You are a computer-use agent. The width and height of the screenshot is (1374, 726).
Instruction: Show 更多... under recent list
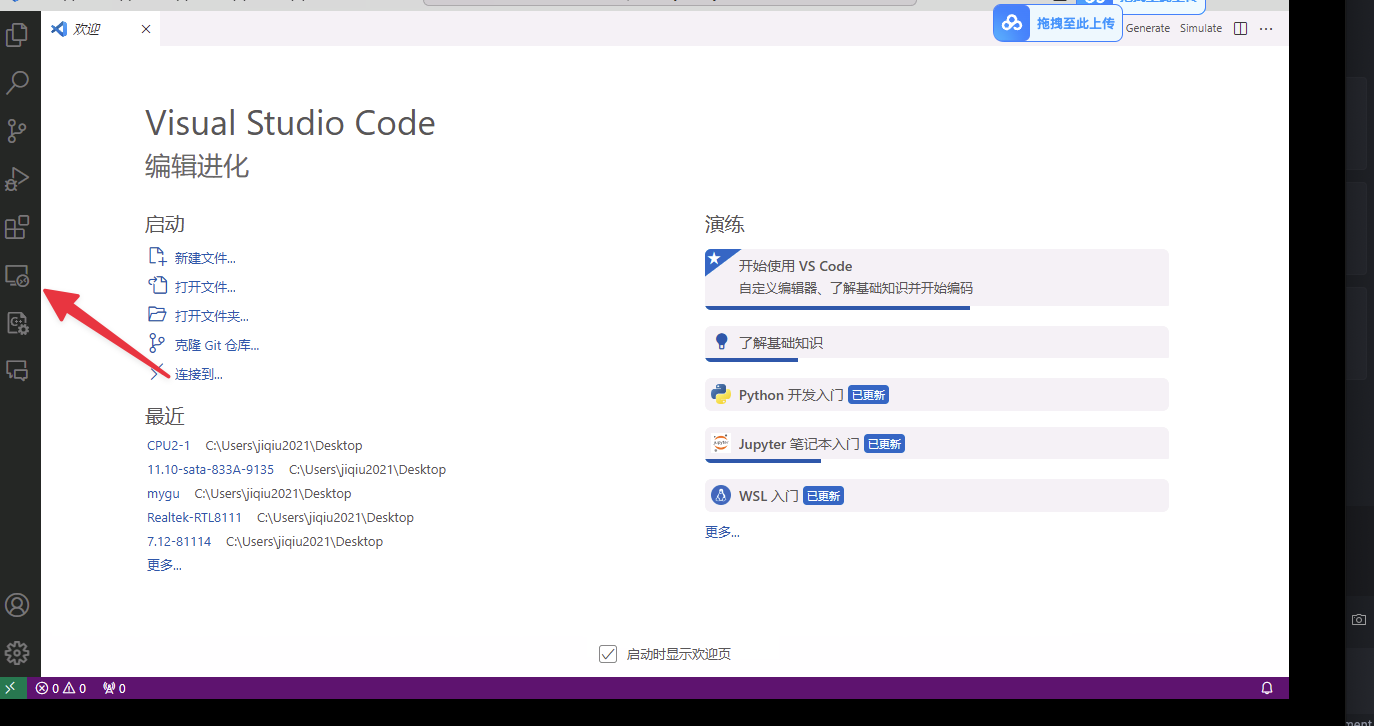click(x=164, y=565)
